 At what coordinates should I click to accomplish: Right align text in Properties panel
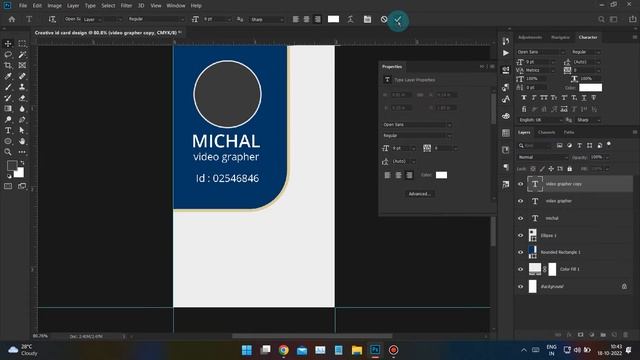tap(409, 175)
